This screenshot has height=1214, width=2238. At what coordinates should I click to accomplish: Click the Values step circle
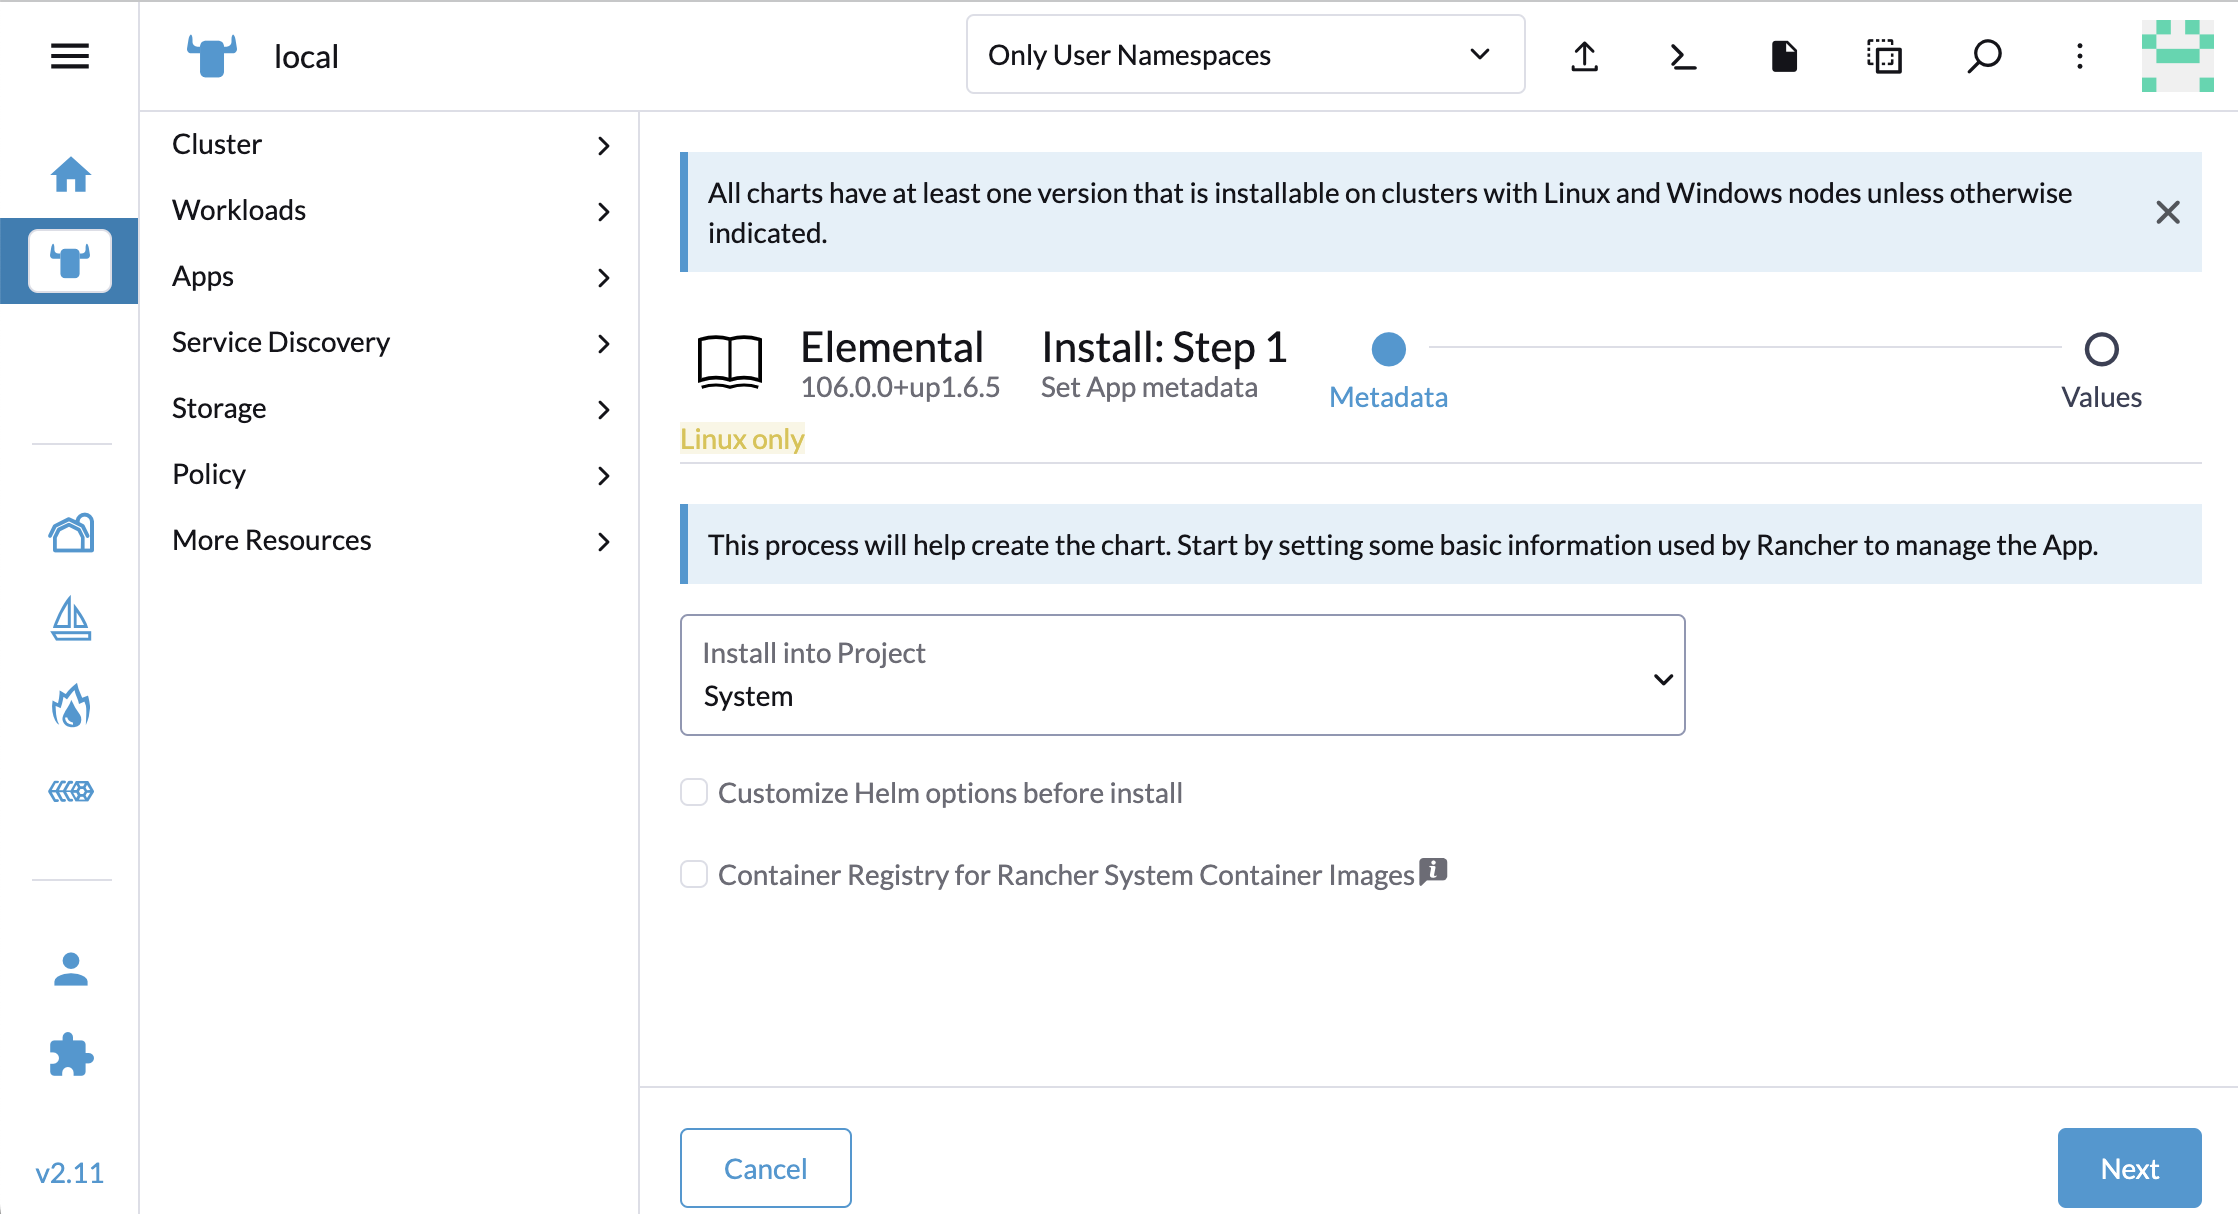tap(2101, 349)
